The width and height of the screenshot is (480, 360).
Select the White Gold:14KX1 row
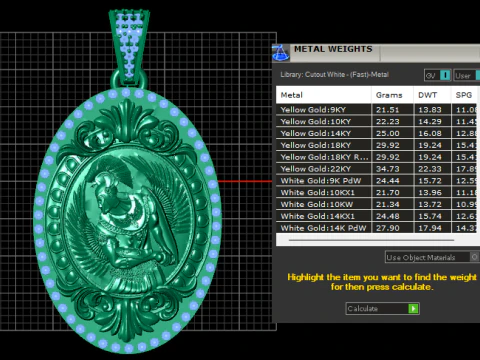(377, 216)
